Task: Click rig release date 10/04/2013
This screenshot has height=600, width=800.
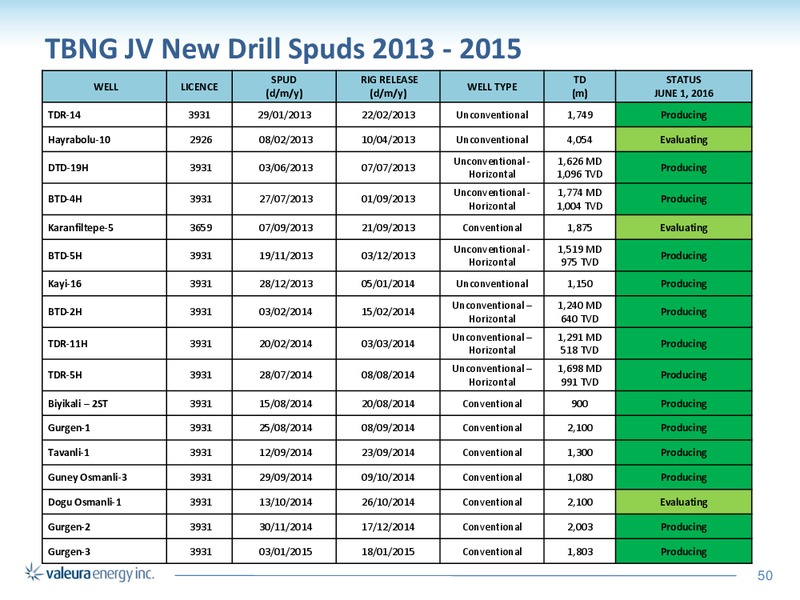Action: coord(388,140)
